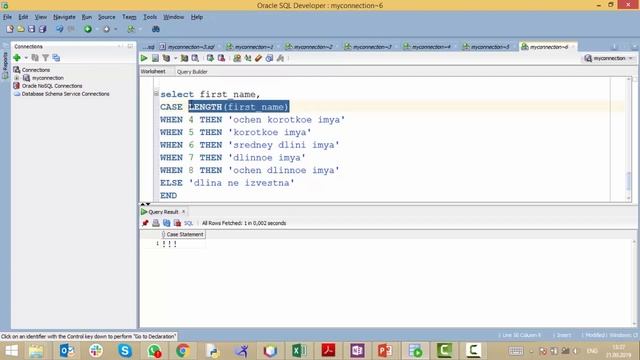The height and width of the screenshot is (360, 640).
Task: Click the Explain Plan icon
Action: (x=166, y=58)
